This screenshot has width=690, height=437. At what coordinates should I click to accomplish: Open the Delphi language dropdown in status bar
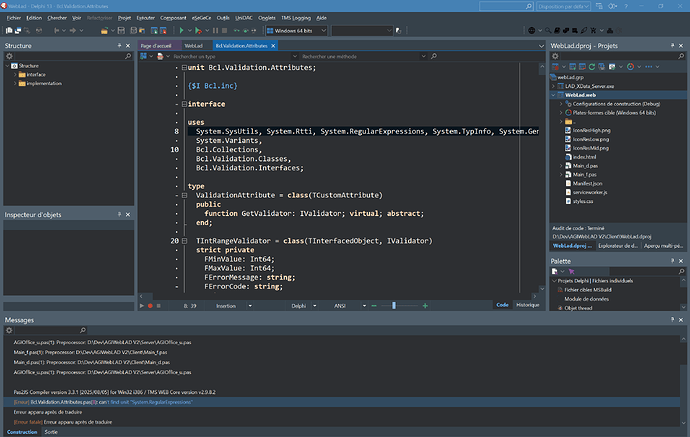click(x=315, y=306)
